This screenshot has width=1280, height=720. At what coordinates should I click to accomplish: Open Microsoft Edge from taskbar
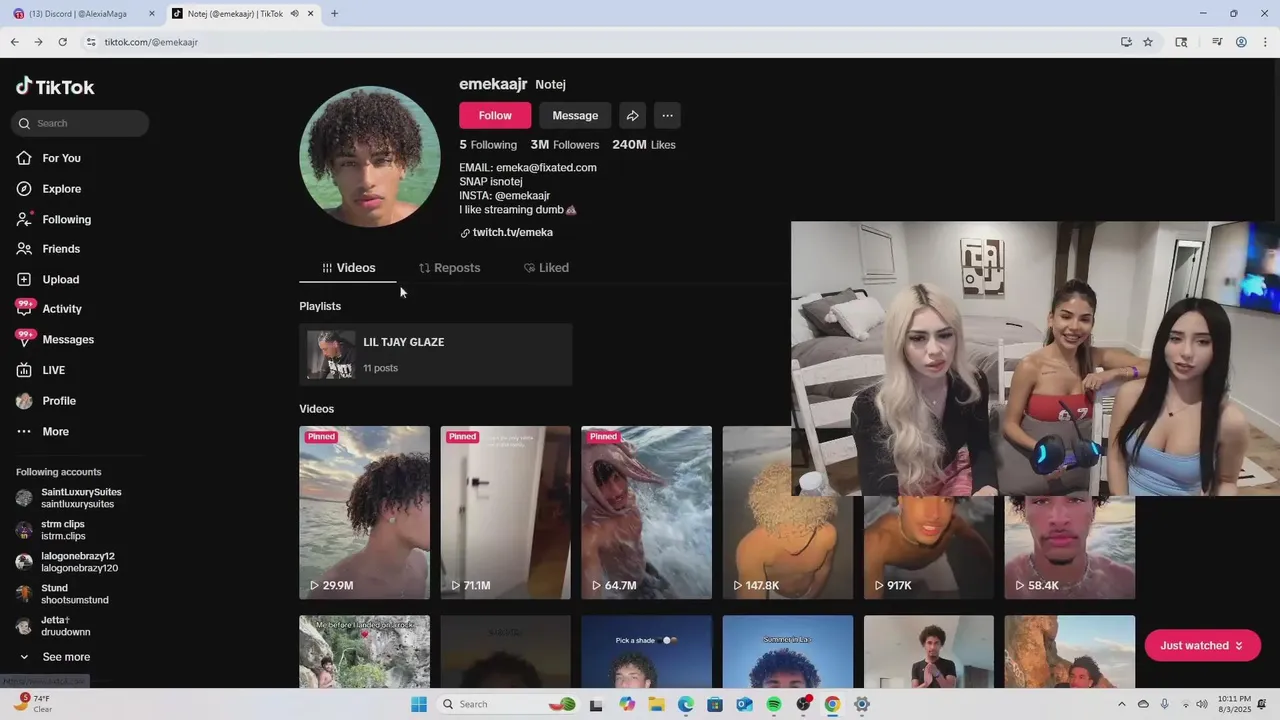[x=686, y=704]
